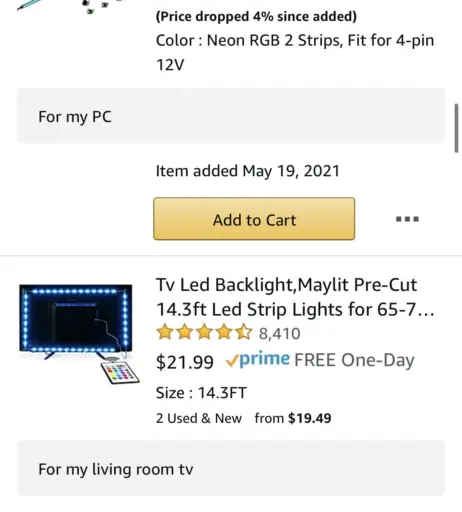Viewport: 462px width, 512px height.
Task: Tap the 'FREE One-Day' delivery label
Action: (x=354, y=360)
